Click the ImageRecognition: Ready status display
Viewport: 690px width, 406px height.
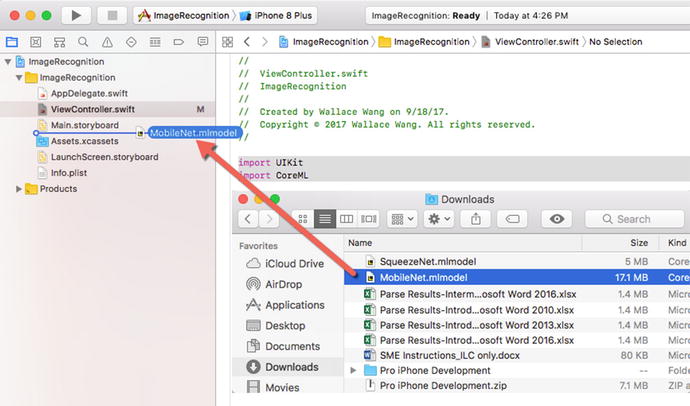point(528,16)
